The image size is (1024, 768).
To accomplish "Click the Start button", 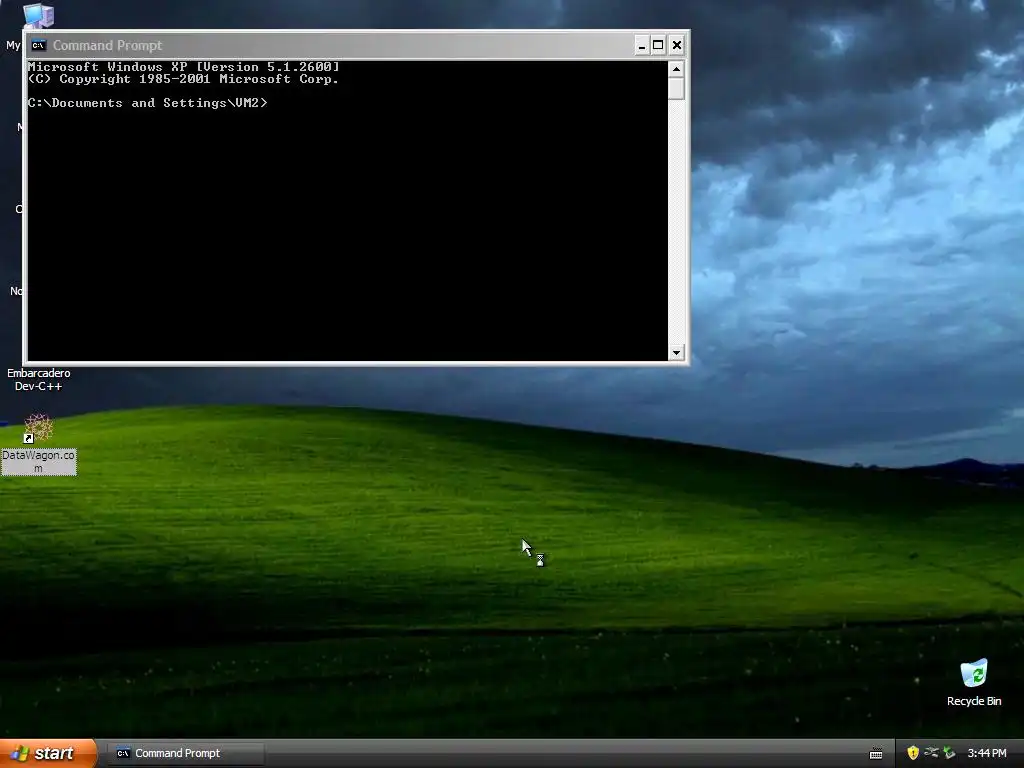I will point(48,753).
